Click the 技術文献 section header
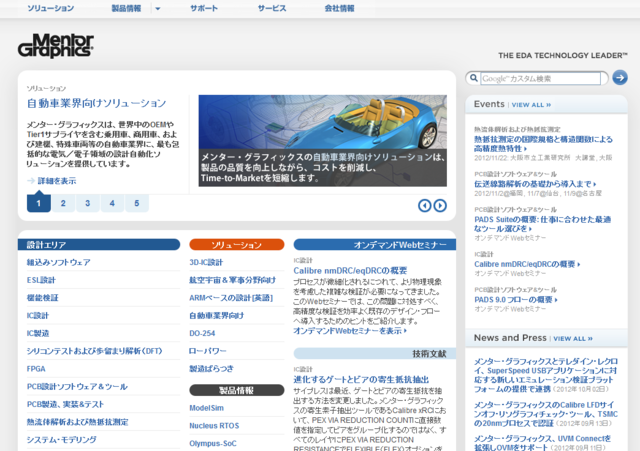 375,353
